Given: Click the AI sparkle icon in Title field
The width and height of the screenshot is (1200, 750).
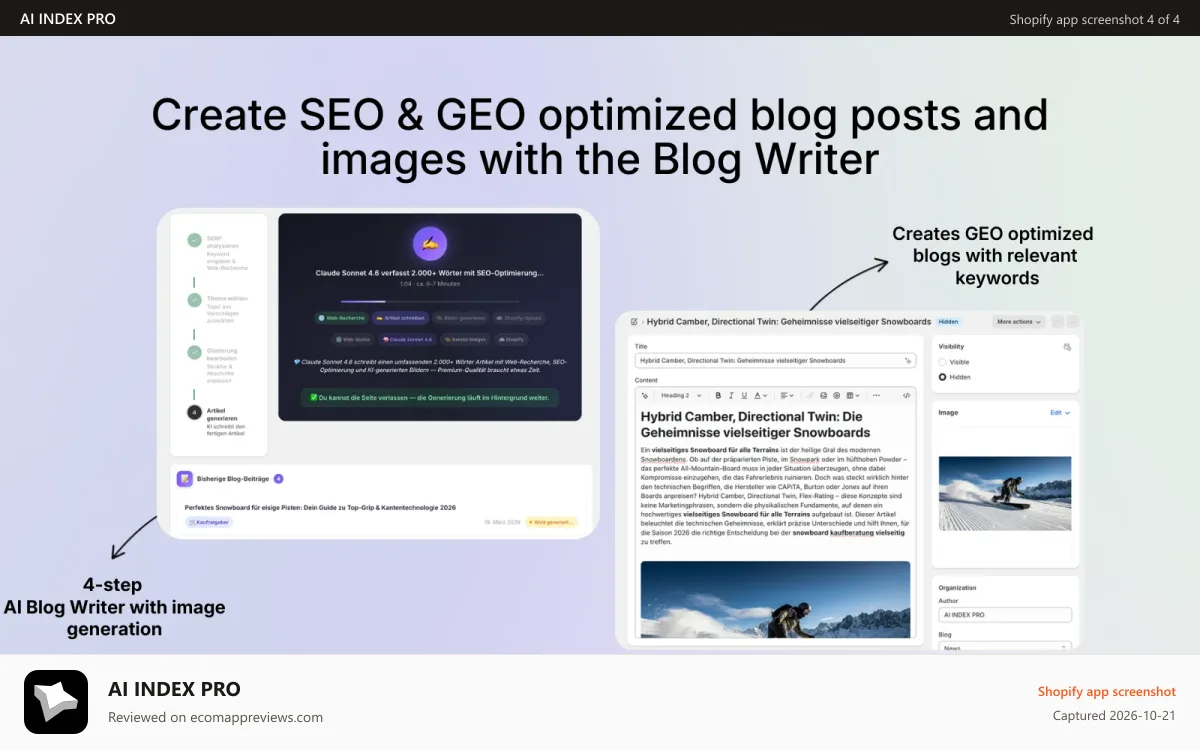Looking at the screenshot, I should coord(908,360).
